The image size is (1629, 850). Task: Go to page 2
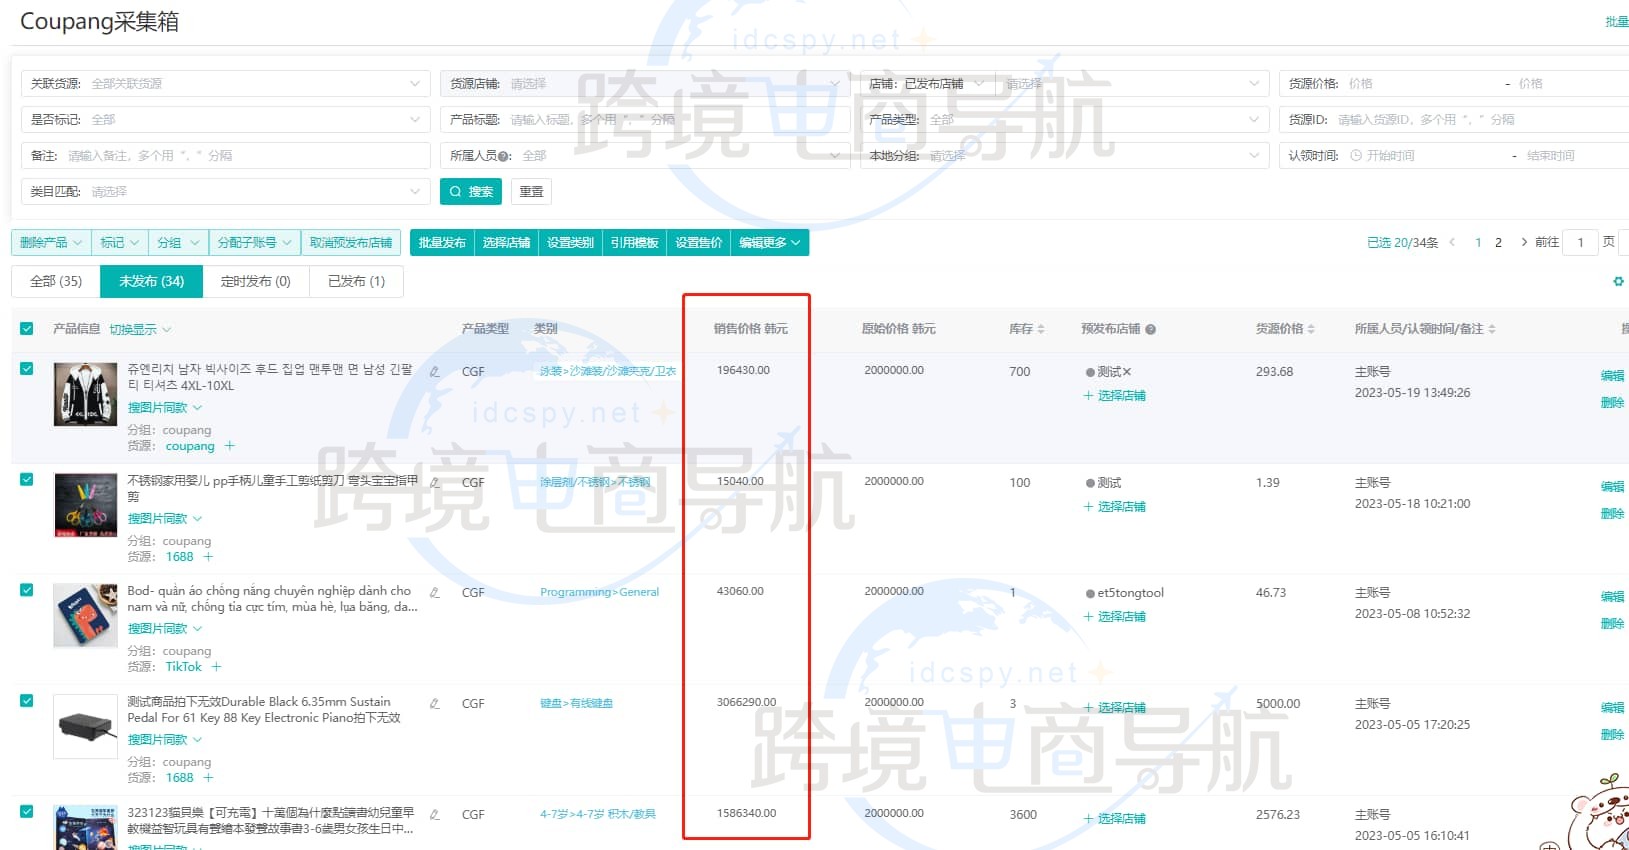[x=1498, y=243]
